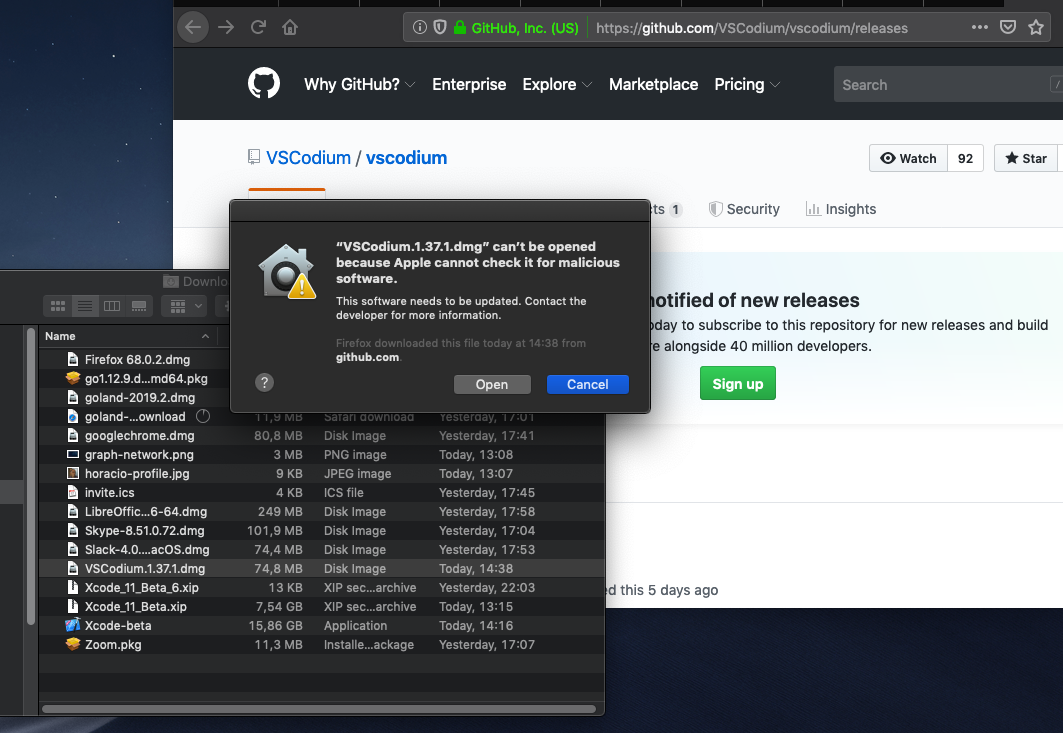The width and height of the screenshot is (1063, 733).
Task: Switch to the Security tab
Action: coord(744,210)
